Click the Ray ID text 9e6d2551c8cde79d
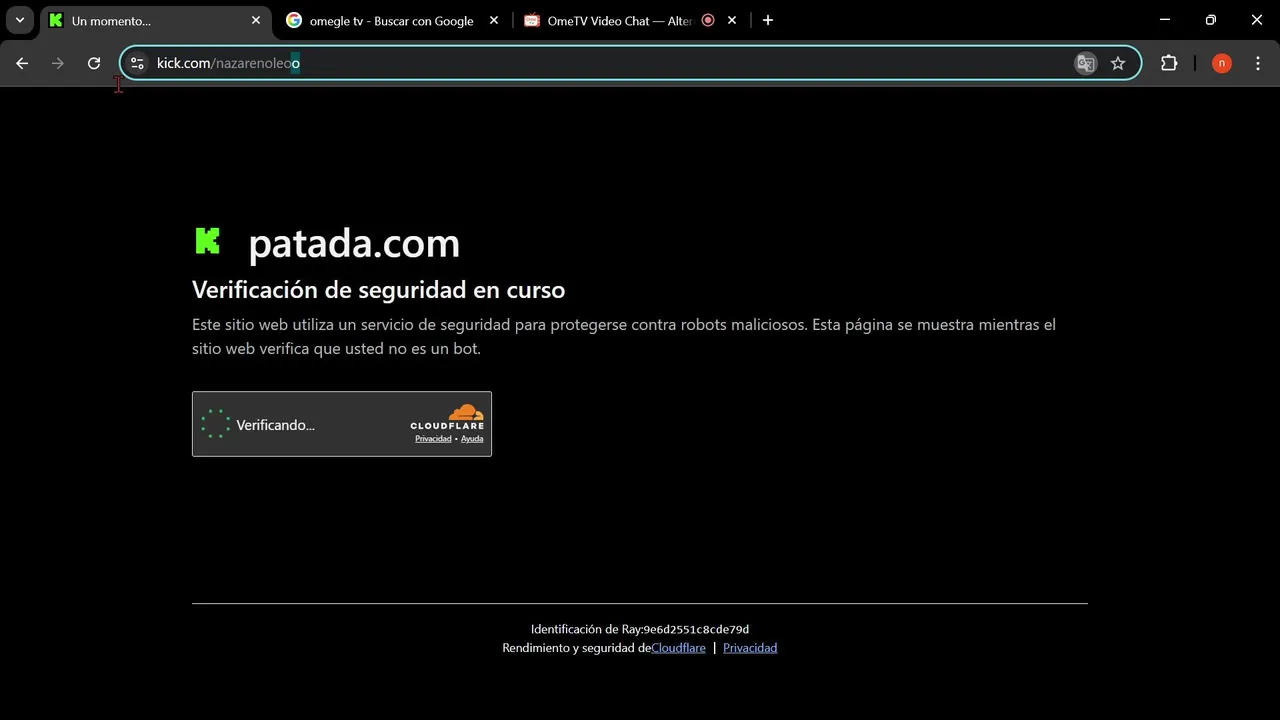Viewport: 1280px width, 720px height. pos(696,629)
